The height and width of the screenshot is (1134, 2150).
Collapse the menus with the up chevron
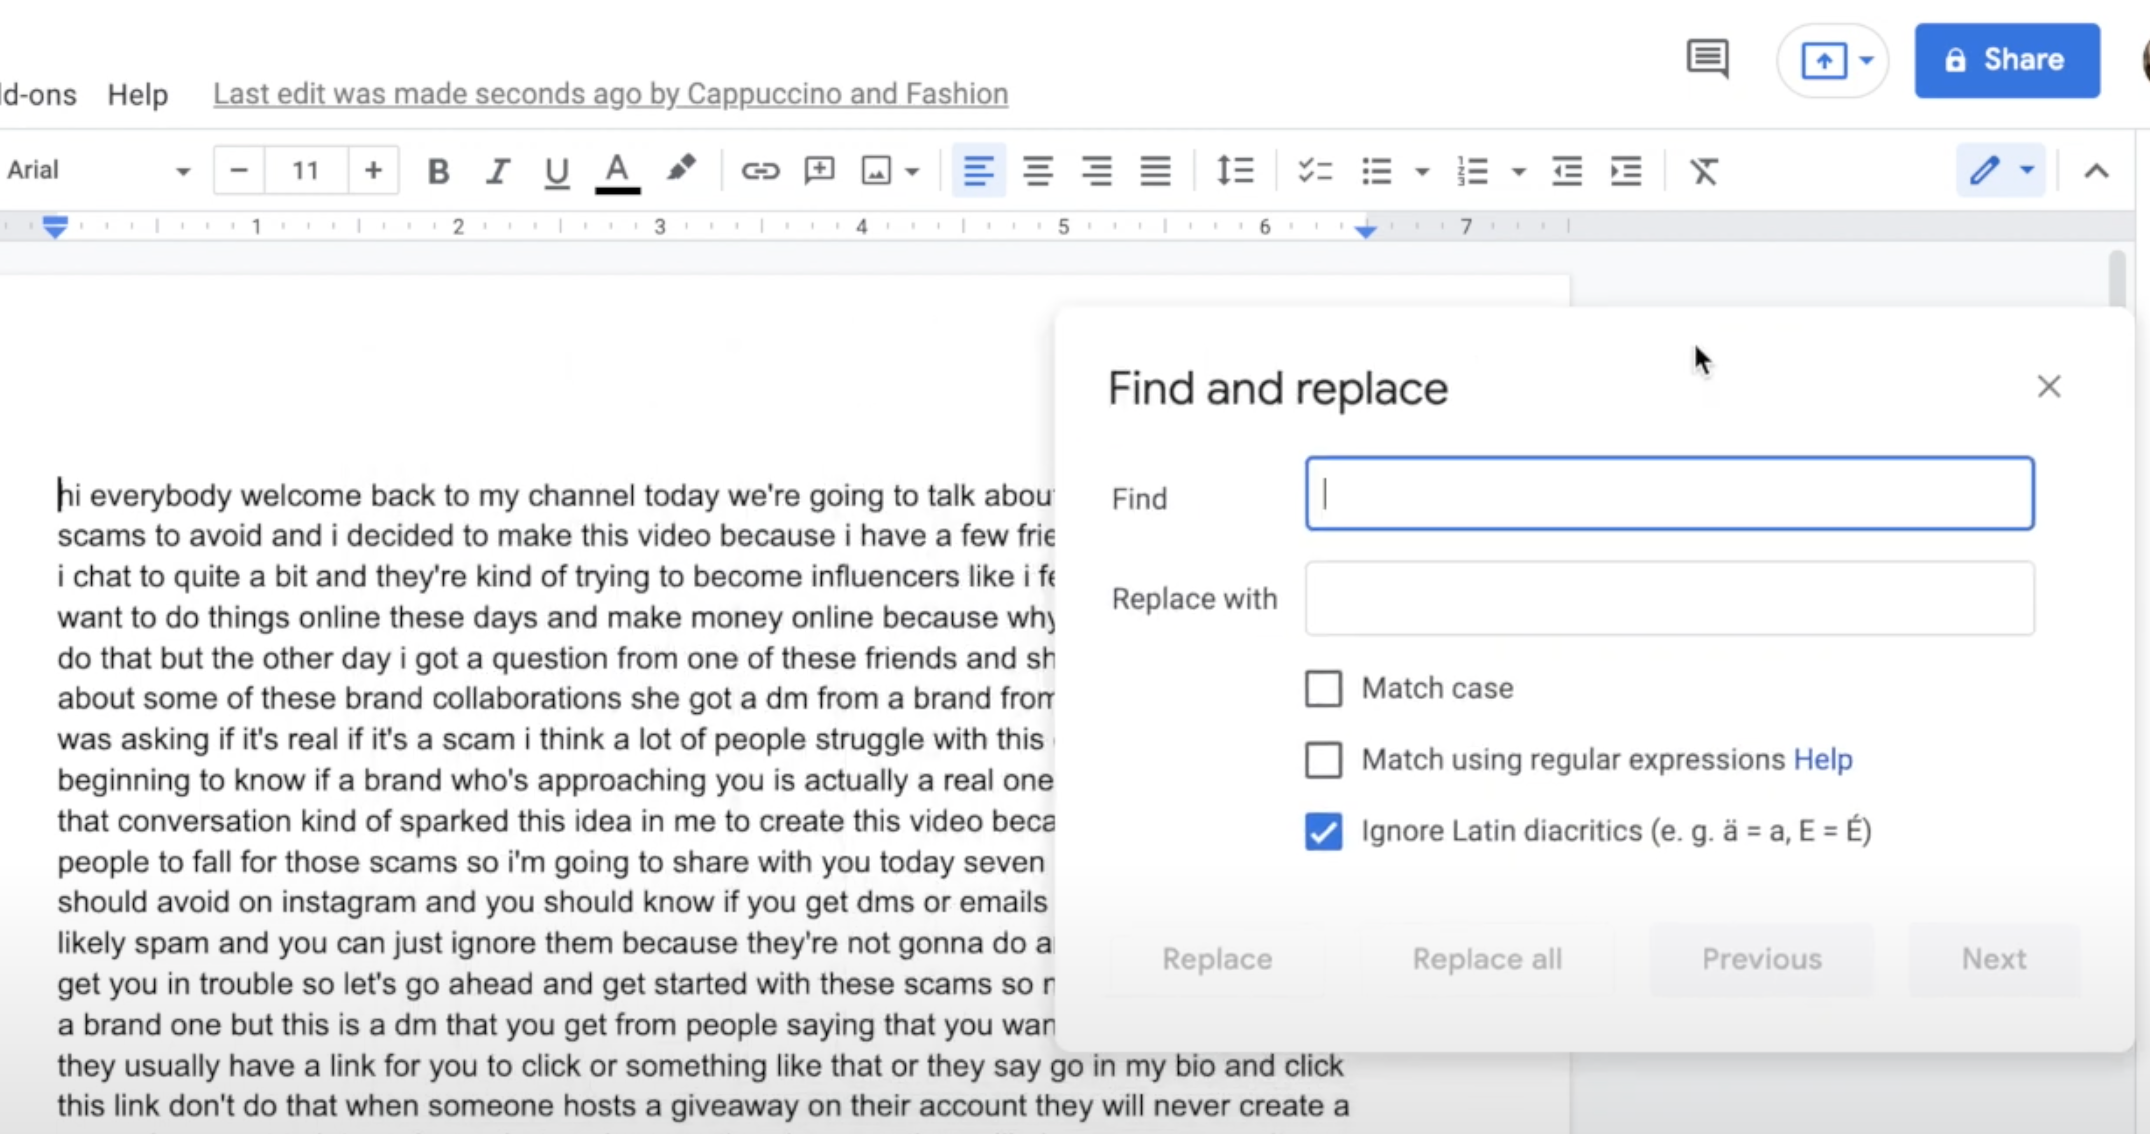click(x=2096, y=172)
